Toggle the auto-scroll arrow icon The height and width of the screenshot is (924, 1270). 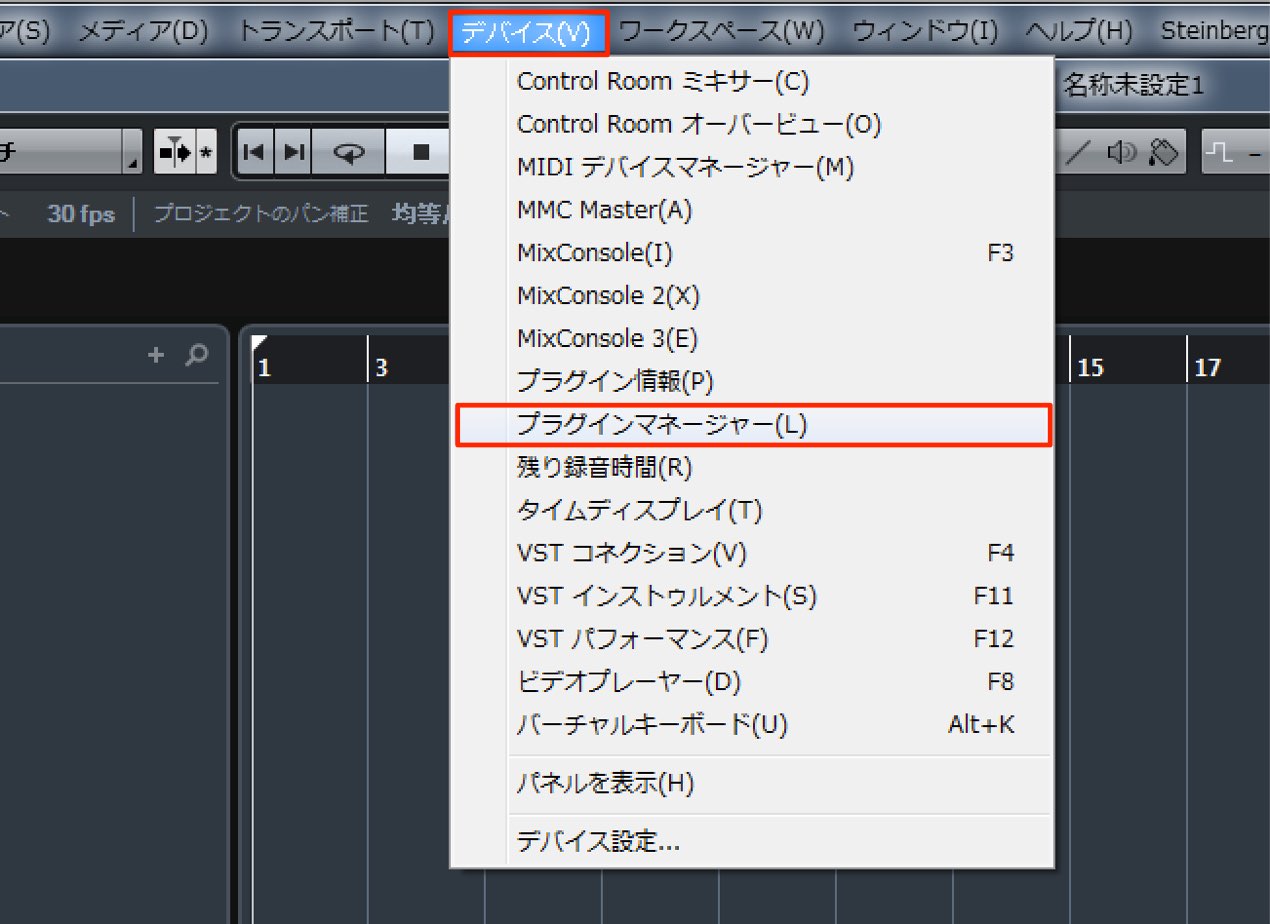174,152
